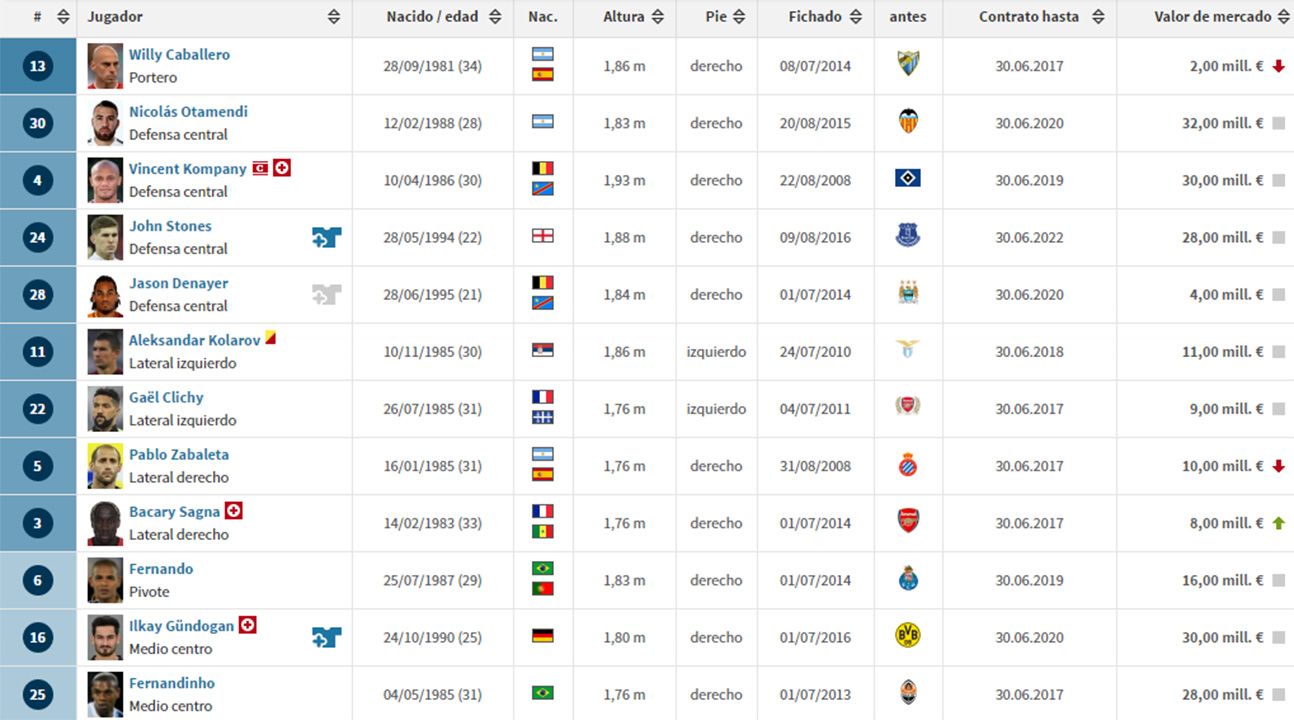Open Nicolás Otamendi's player profile link
The image size is (1294, 720).
(188, 111)
